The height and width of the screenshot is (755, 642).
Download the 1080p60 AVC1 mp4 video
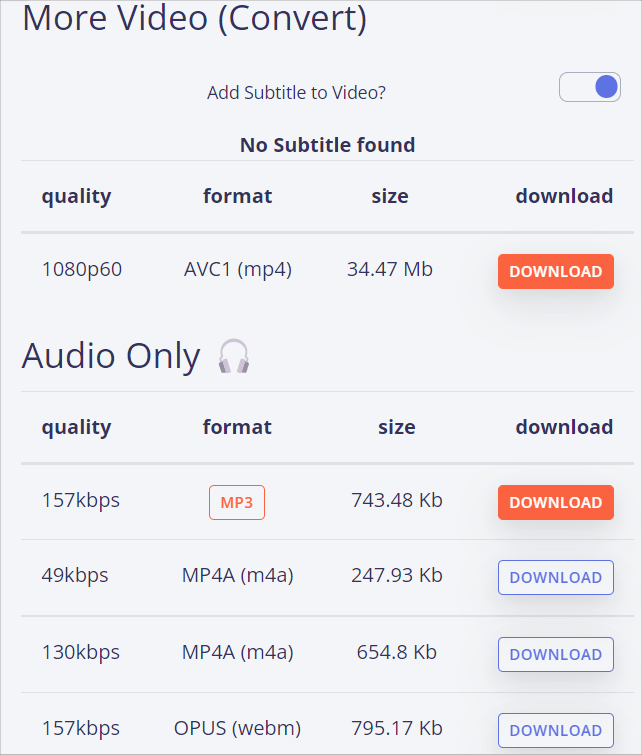point(556,272)
